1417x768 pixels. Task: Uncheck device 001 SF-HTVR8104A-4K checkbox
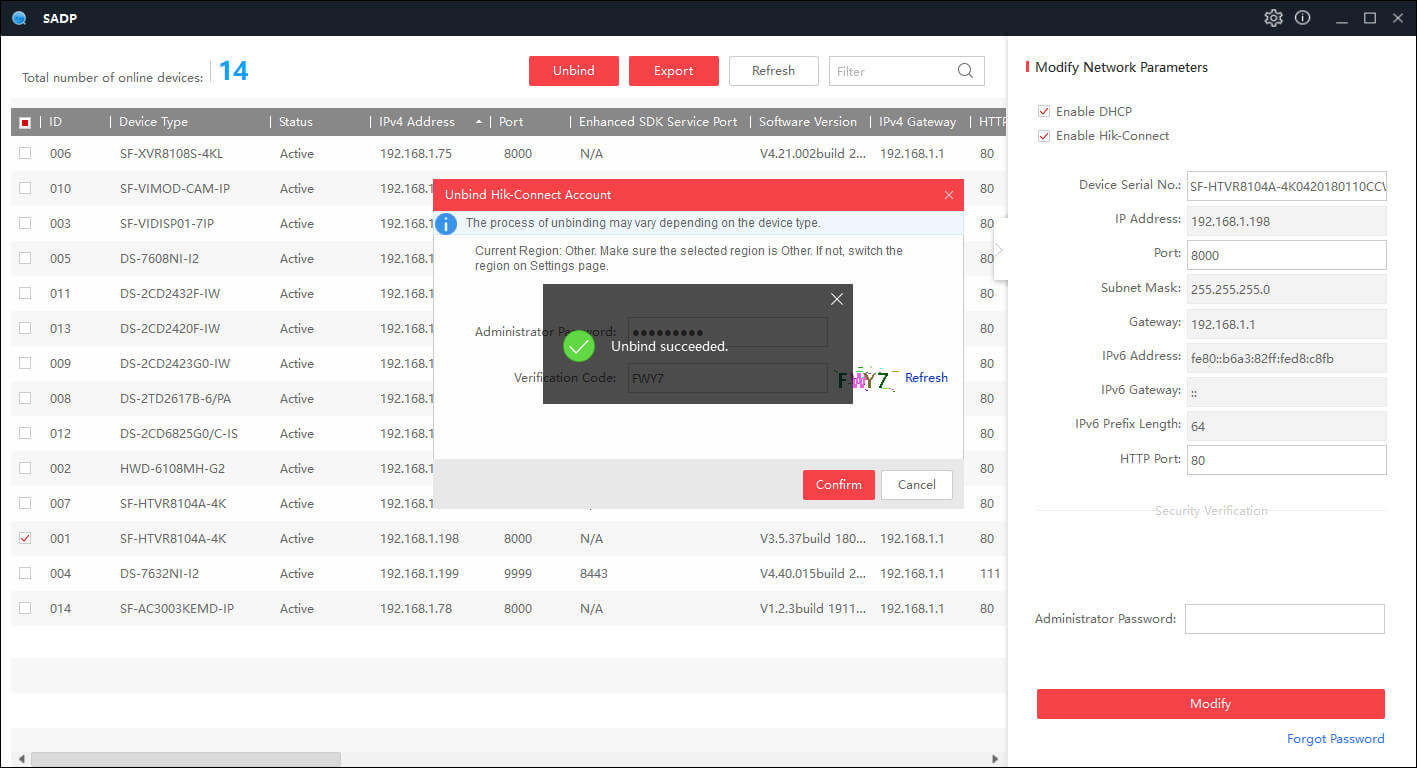pyautogui.click(x=25, y=538)
